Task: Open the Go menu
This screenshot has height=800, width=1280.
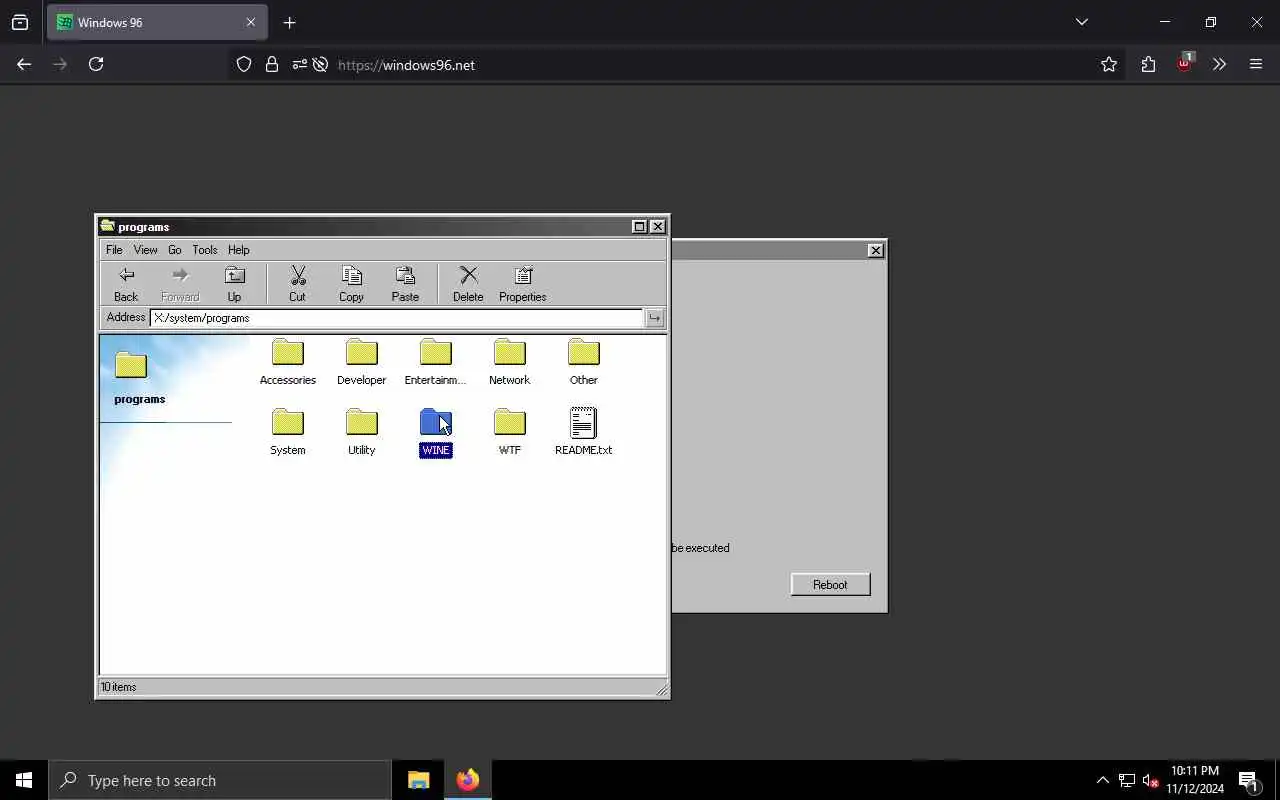Action: pos(175,250)
